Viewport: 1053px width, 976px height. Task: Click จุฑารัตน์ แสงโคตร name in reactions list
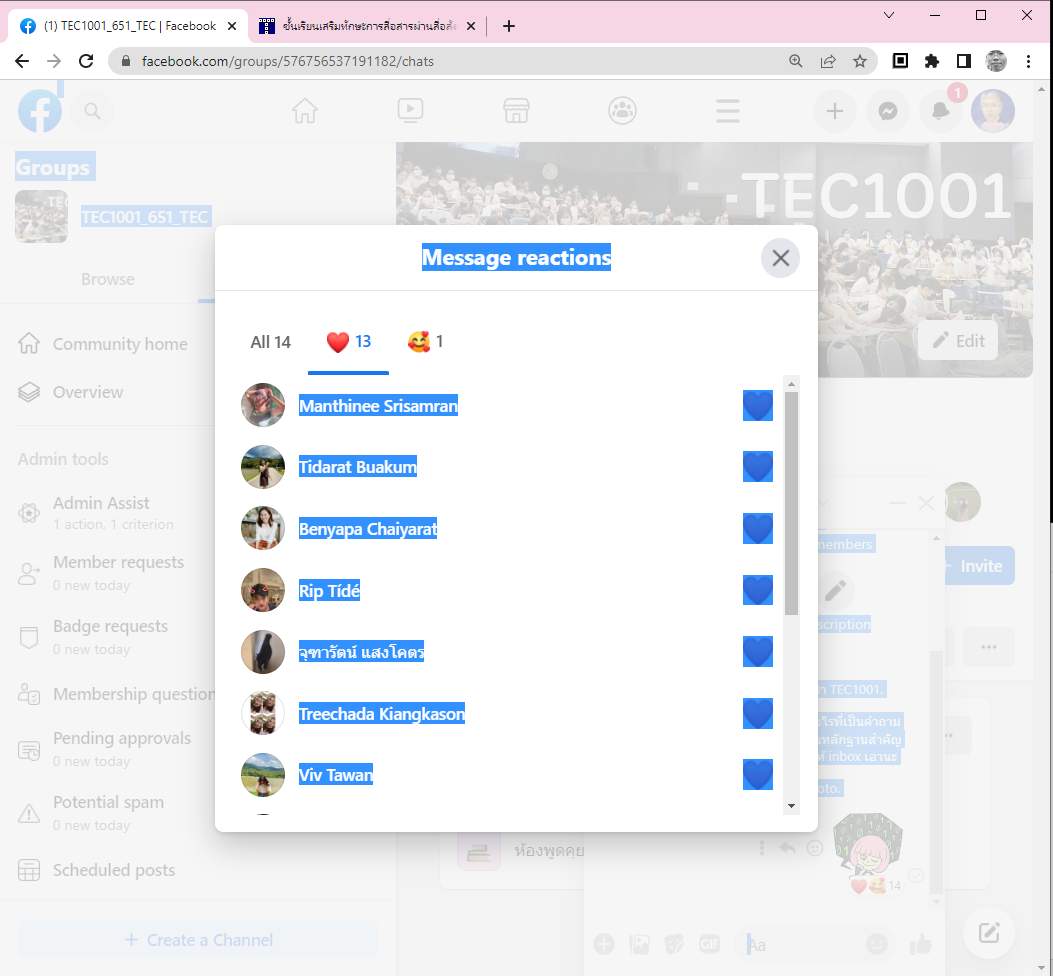pyautogui.click(x=361, y=652)
